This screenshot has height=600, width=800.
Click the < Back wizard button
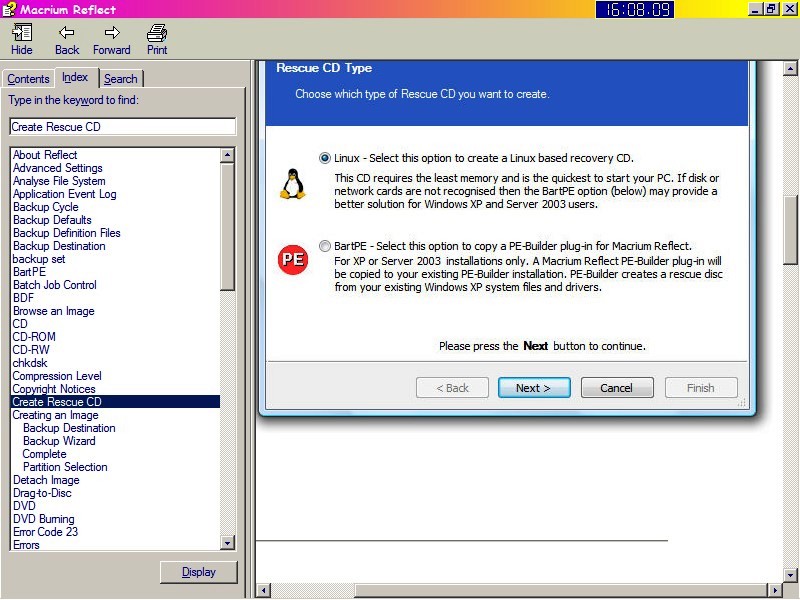452,388
